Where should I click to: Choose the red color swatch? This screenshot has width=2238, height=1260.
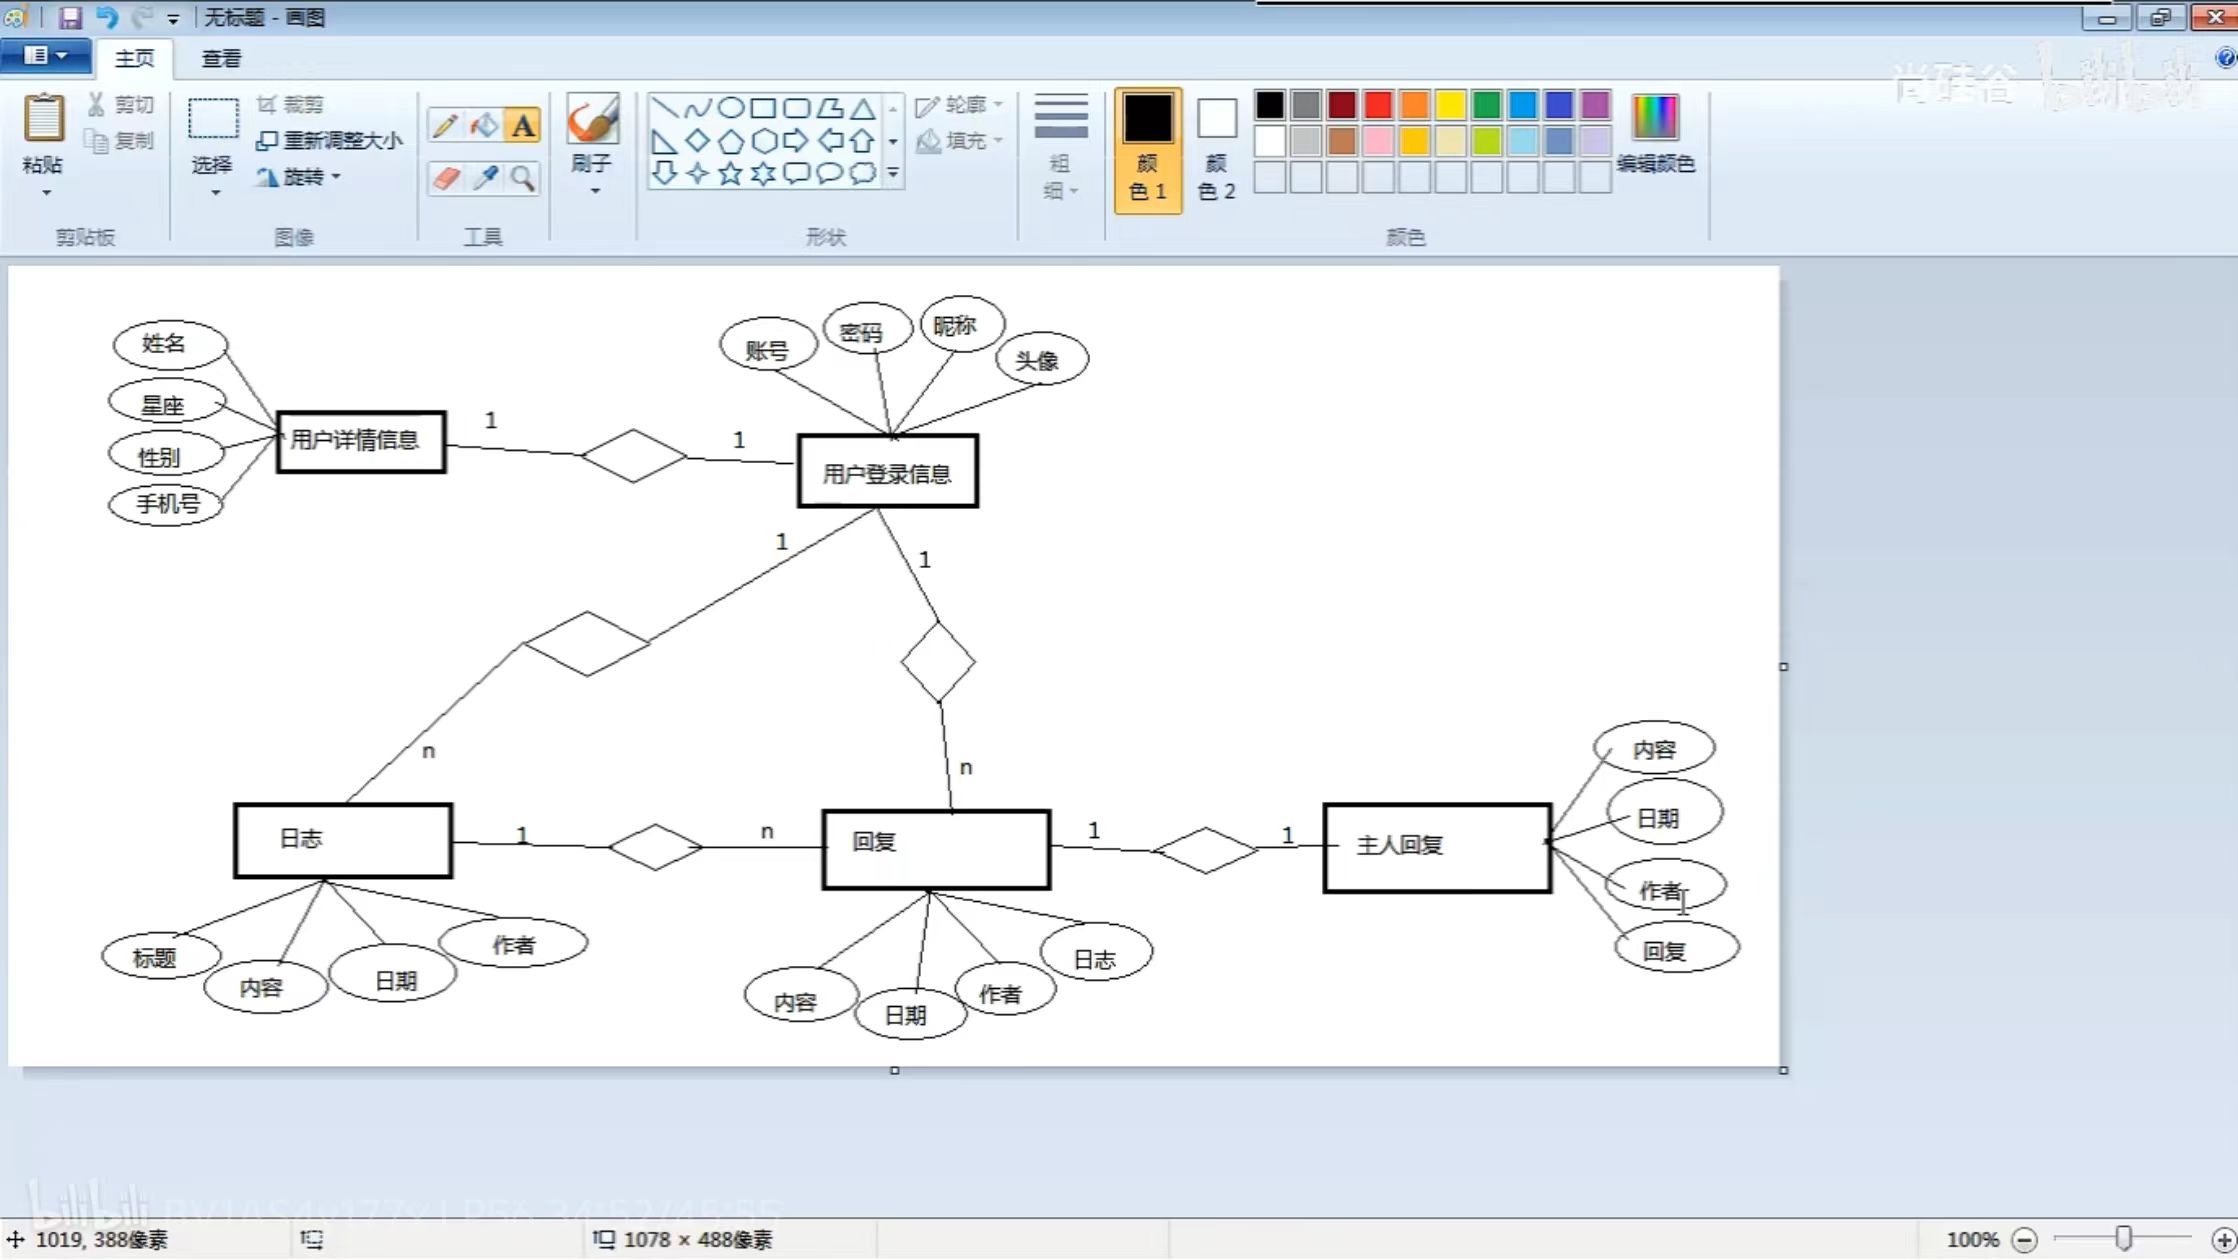(1378, 104)
